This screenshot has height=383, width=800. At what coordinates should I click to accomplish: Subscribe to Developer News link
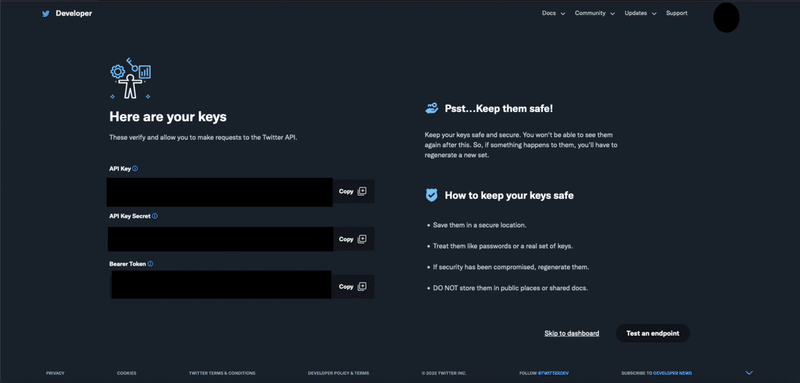point(672,373)
